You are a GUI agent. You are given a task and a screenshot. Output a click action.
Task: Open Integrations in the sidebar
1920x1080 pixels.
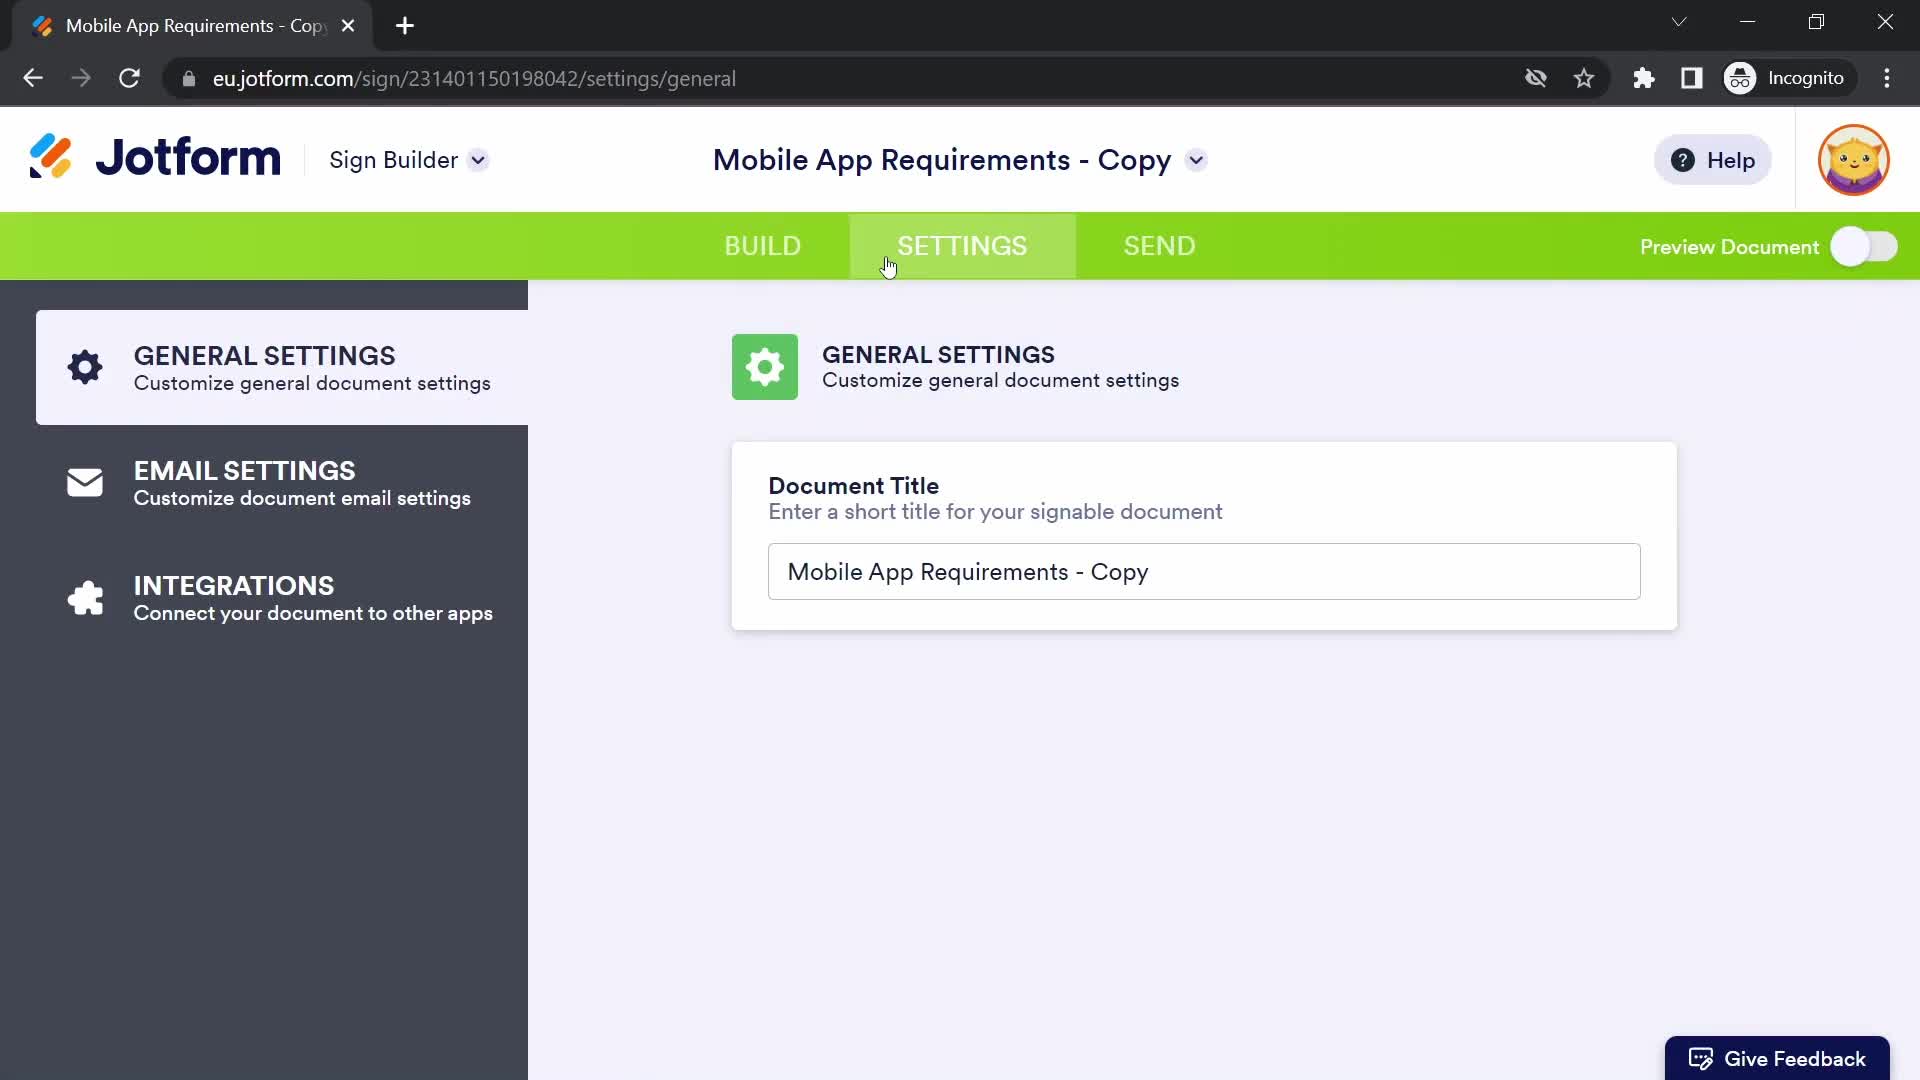tap(282, 598)
